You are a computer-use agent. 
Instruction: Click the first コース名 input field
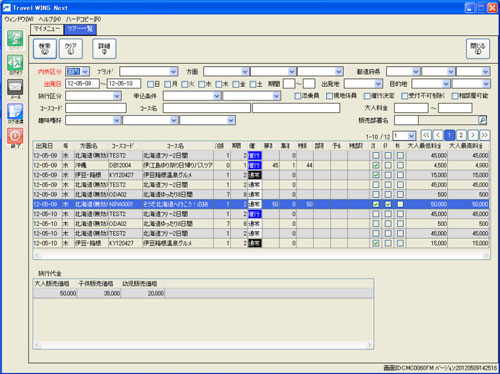pos(207,108)
